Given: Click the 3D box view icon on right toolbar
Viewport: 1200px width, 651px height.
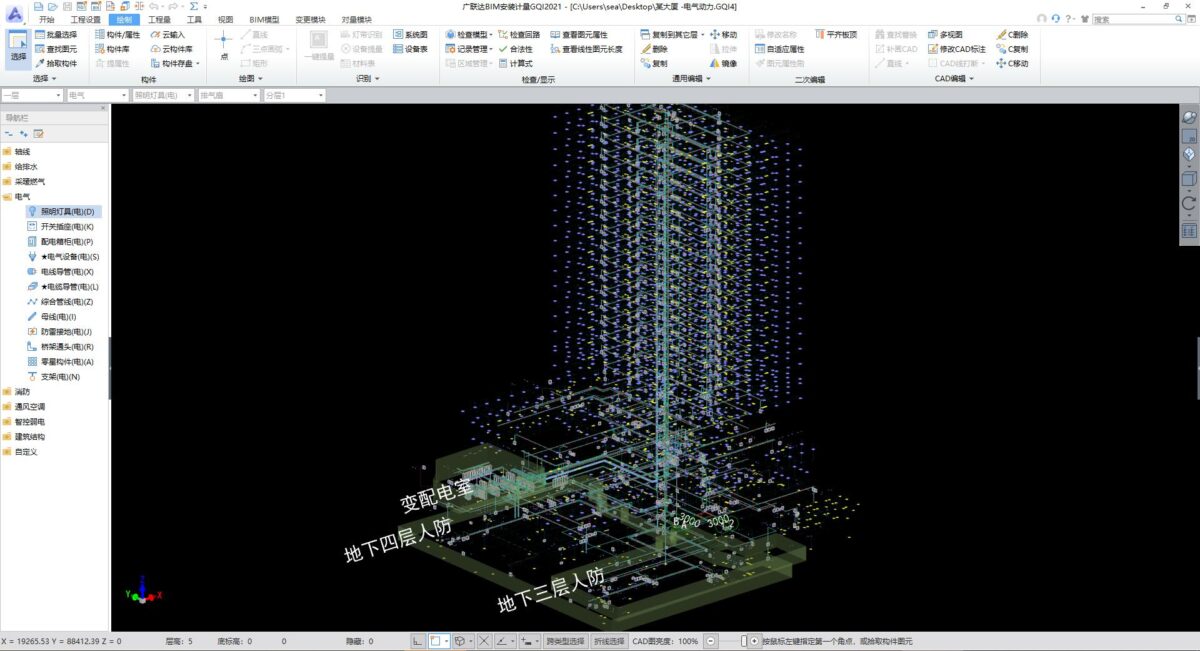Looking at the screenshot, I should point(1189,179).
